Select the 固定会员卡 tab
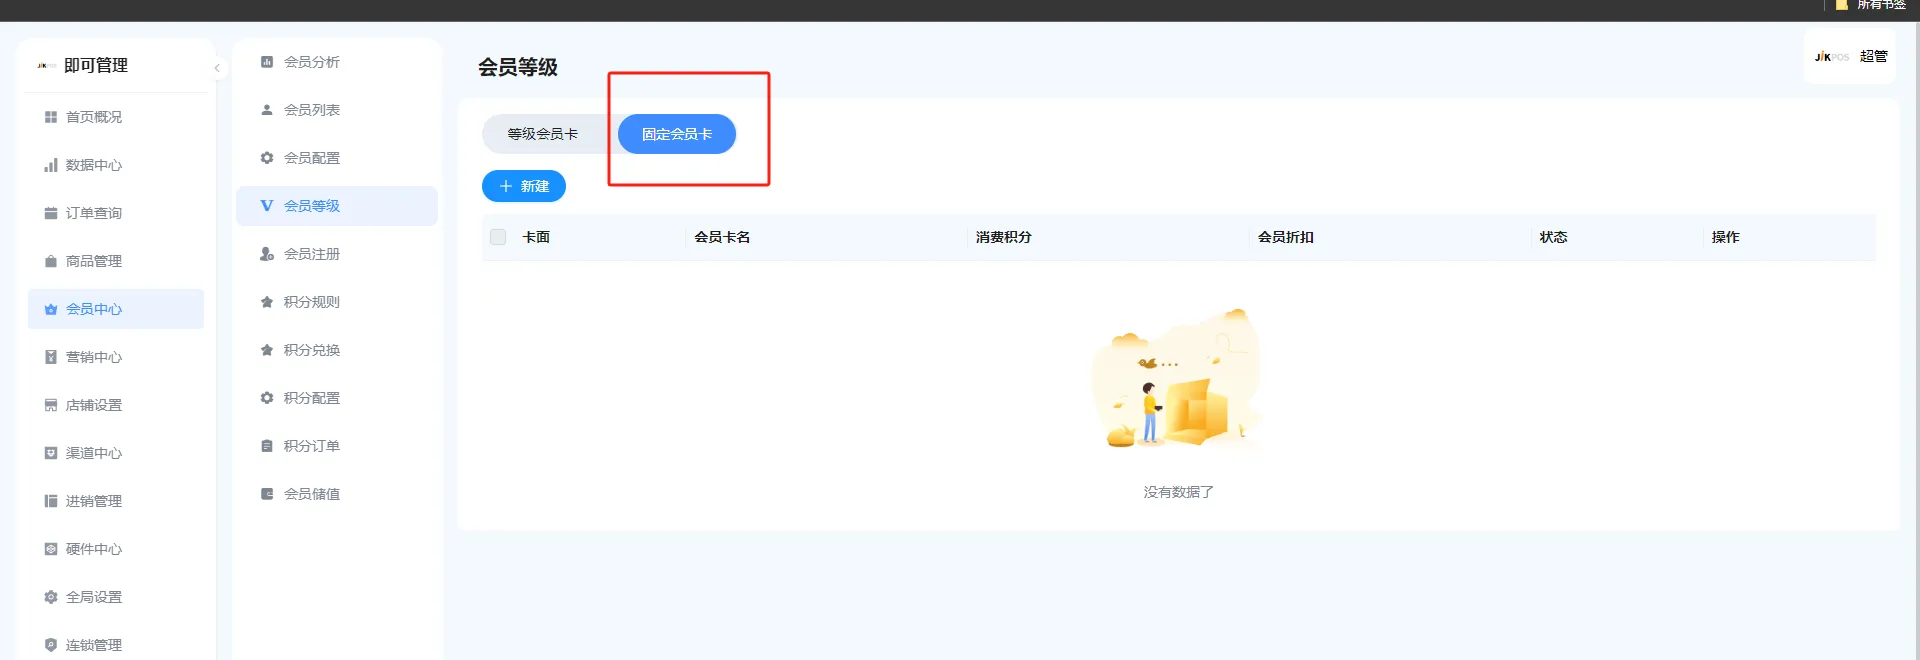This screenshot has height=660, width=1920. click(677, 134)
